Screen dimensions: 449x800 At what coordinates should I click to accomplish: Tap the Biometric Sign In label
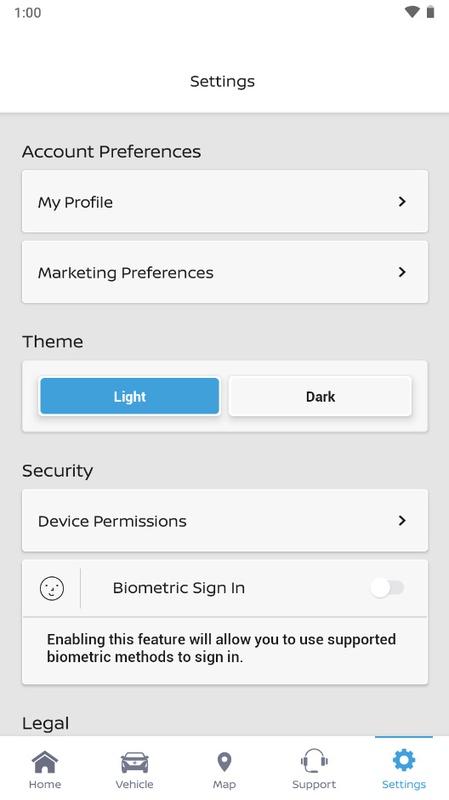tap(179, 588)
